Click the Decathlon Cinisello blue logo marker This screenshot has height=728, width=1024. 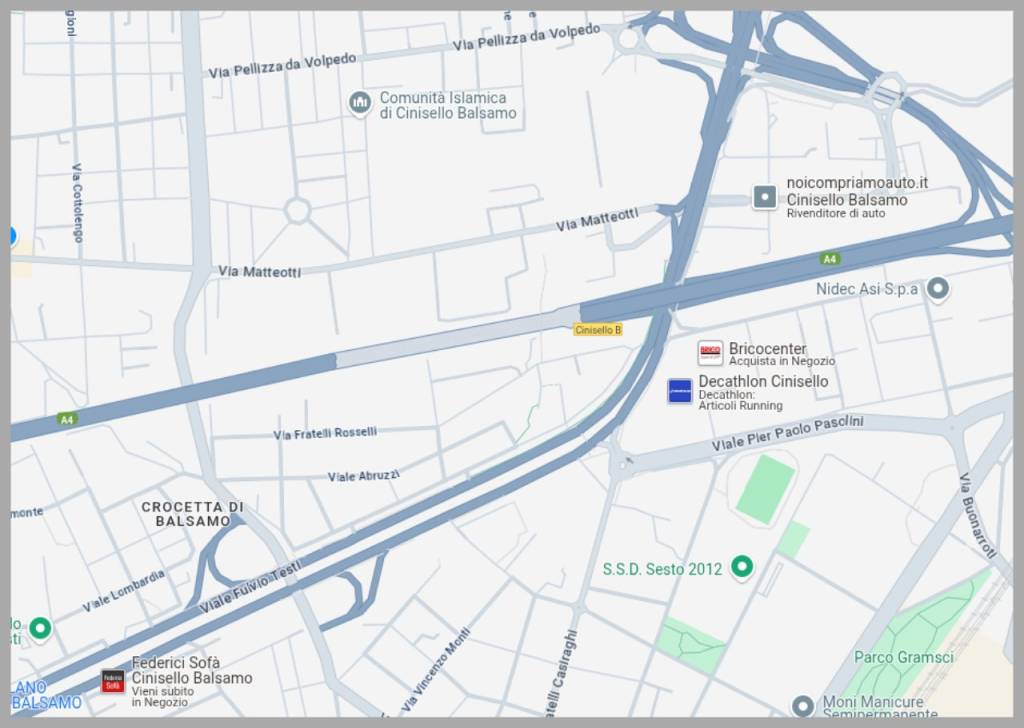click(680, 391)
